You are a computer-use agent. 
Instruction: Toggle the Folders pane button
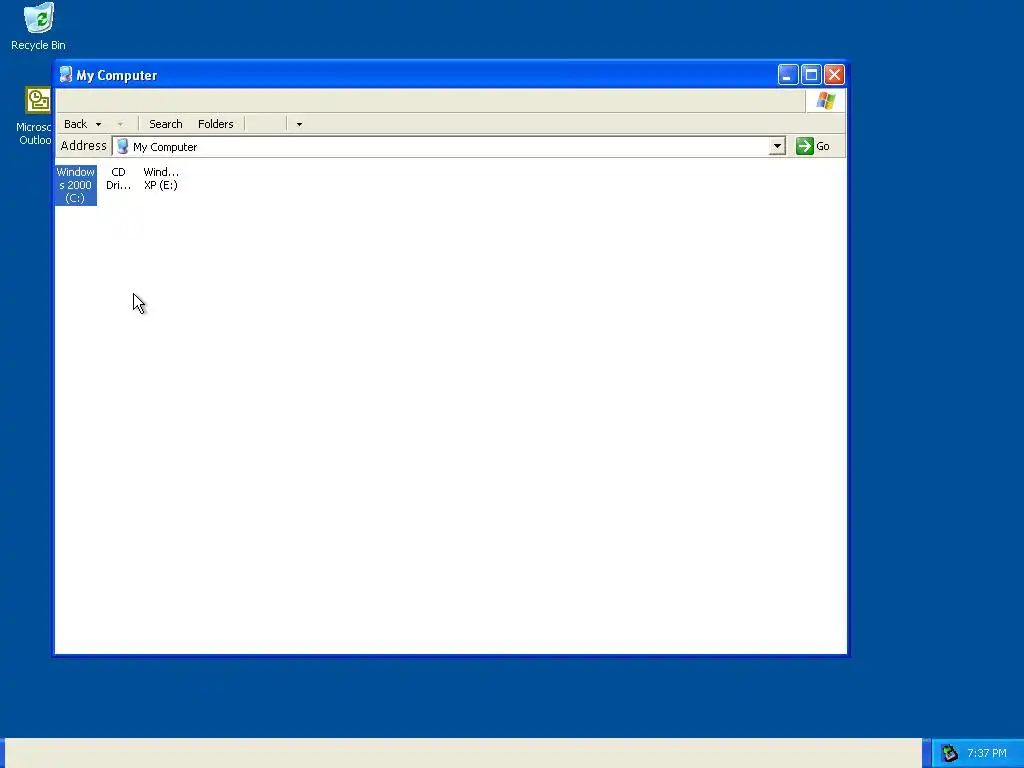[x=216, y=124]
